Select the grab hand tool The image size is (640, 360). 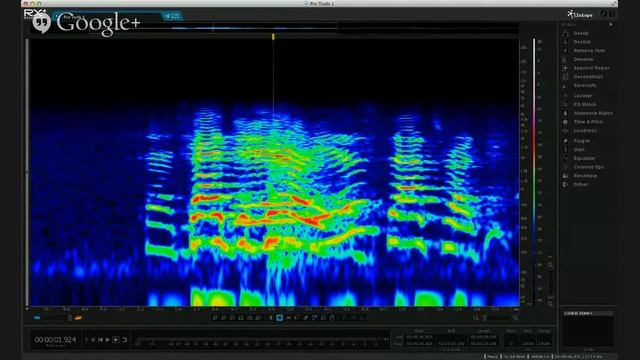(x=332, y=318)
